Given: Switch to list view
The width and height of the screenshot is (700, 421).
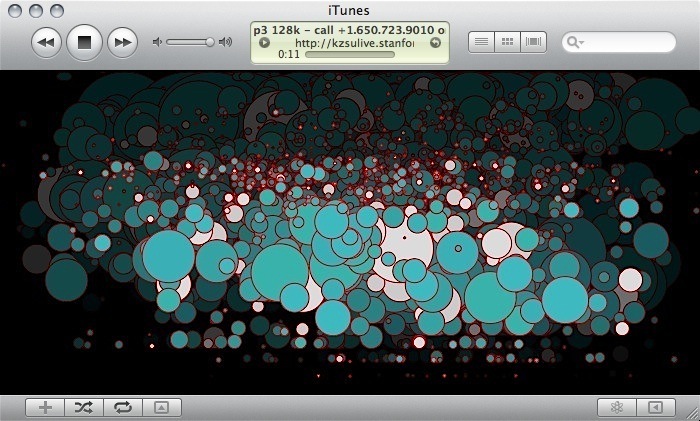Looking at the screenshot, I should click(x=481, y=42).
